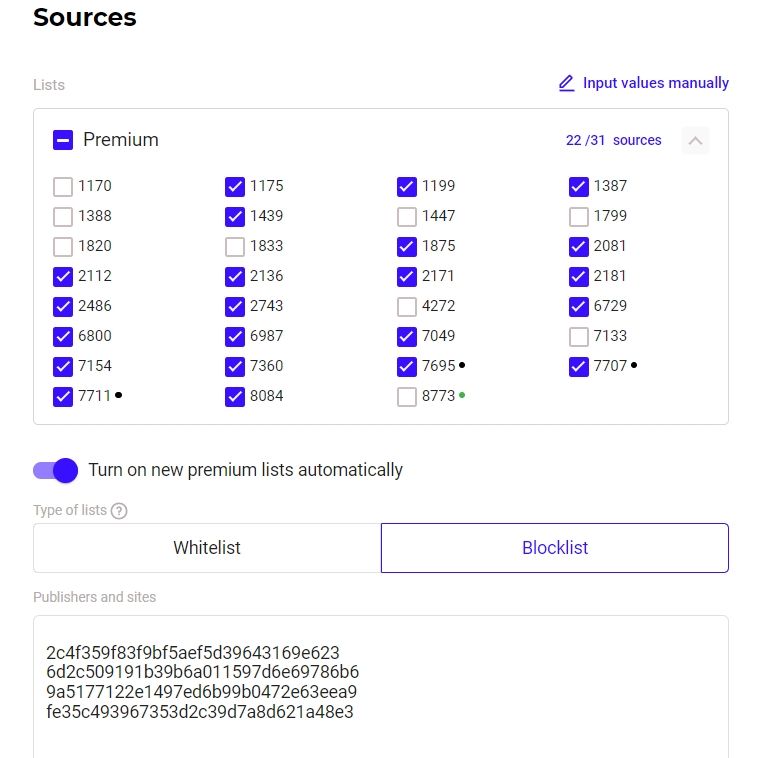Enable source 8773 checkbox
This screenshot has height=758, width=771.
click(407, 397)
